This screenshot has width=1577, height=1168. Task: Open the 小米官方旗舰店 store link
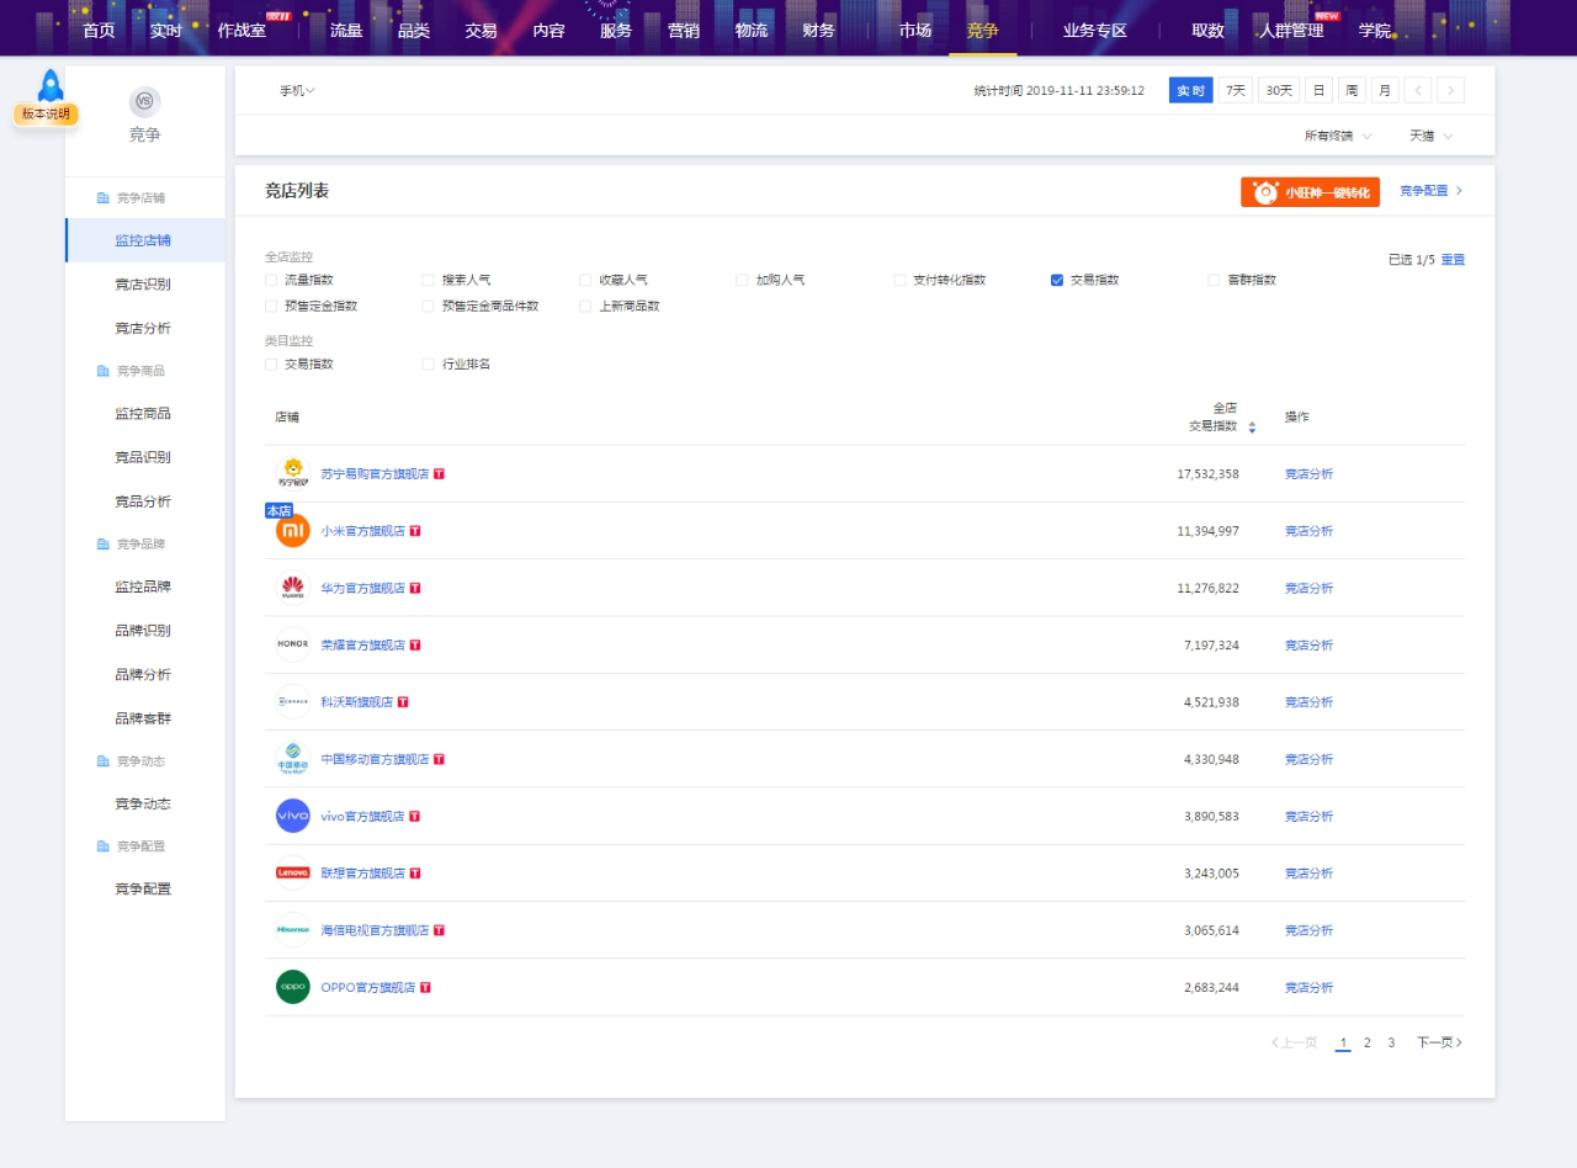pos(363,531)
